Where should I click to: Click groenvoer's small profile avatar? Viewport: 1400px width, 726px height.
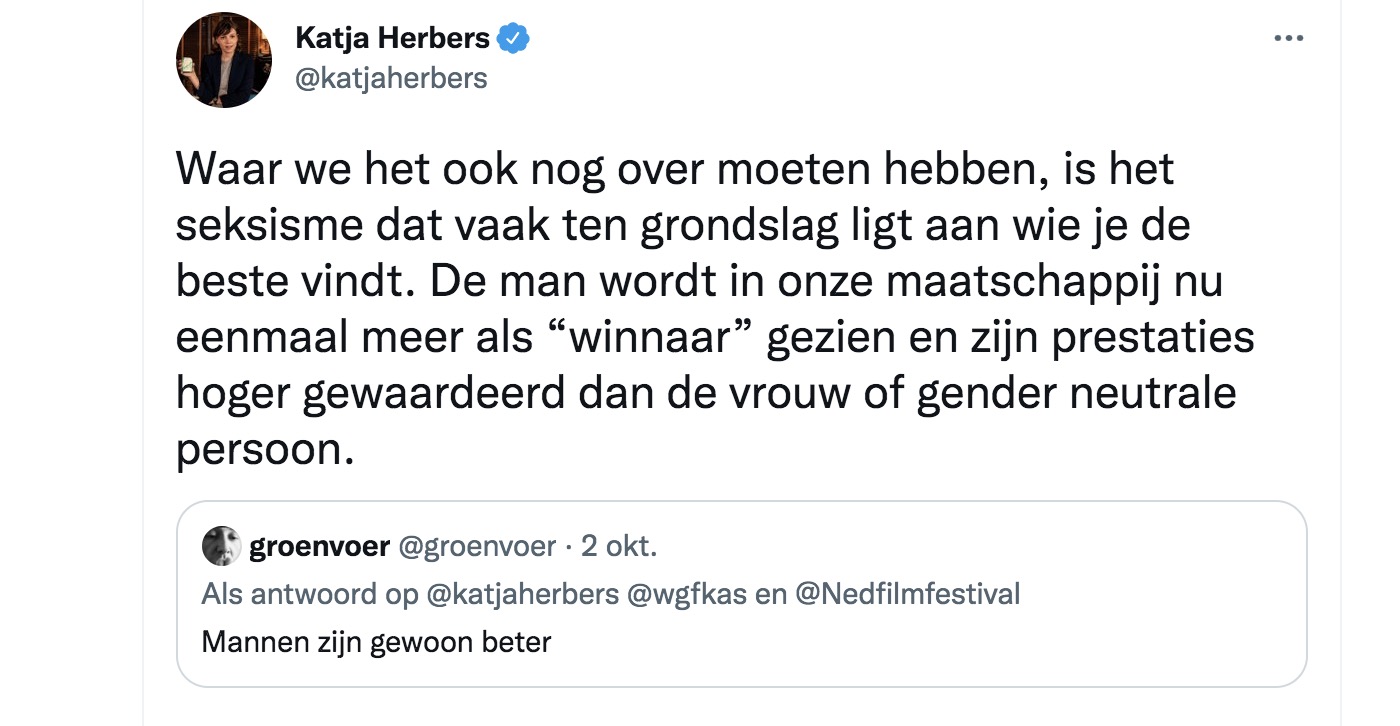(x=220, y=546)
